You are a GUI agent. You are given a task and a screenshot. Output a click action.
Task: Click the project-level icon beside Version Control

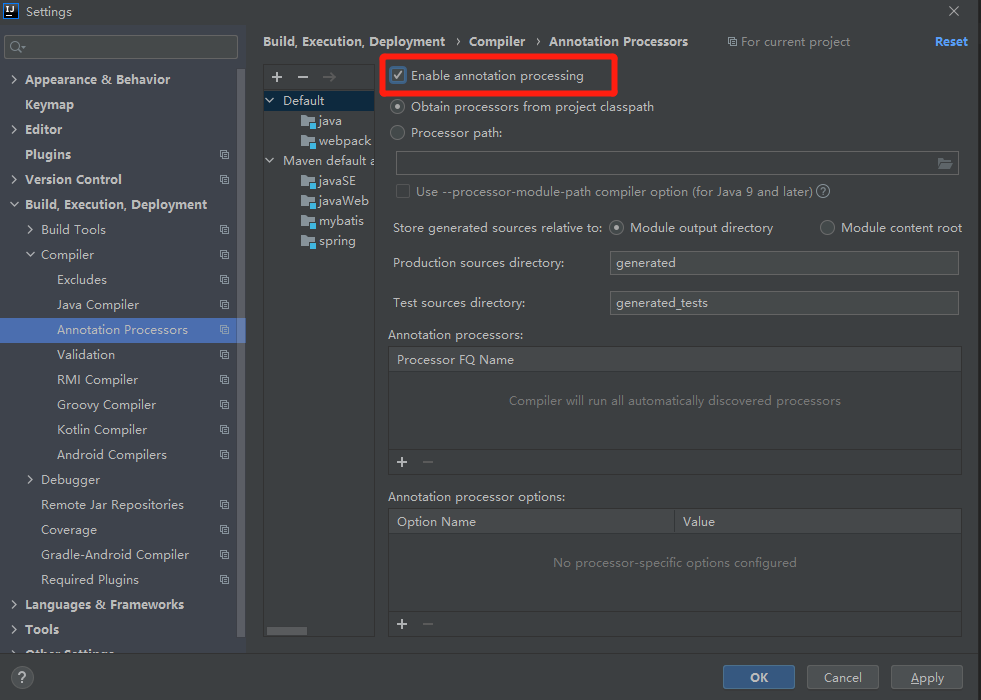coord(225,180)
